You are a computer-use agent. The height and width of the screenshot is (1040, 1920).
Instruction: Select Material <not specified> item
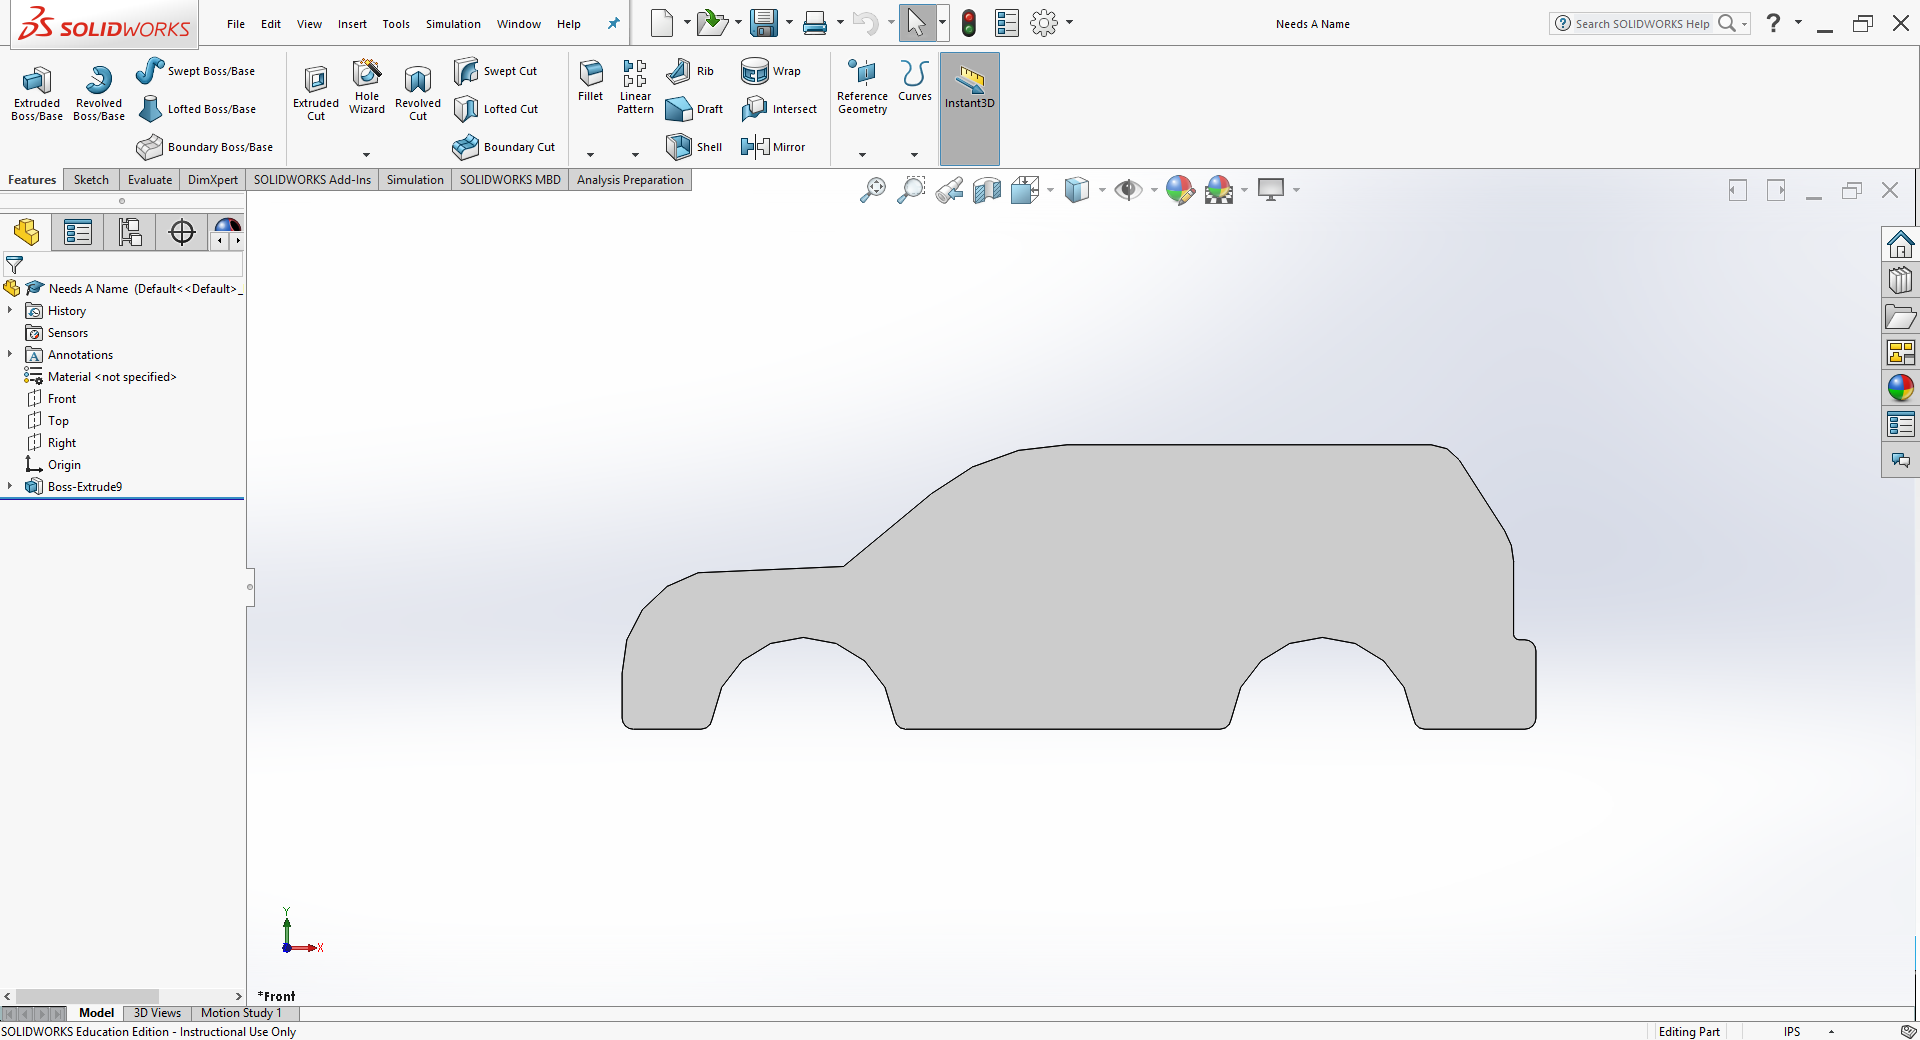tap(101, 377)
